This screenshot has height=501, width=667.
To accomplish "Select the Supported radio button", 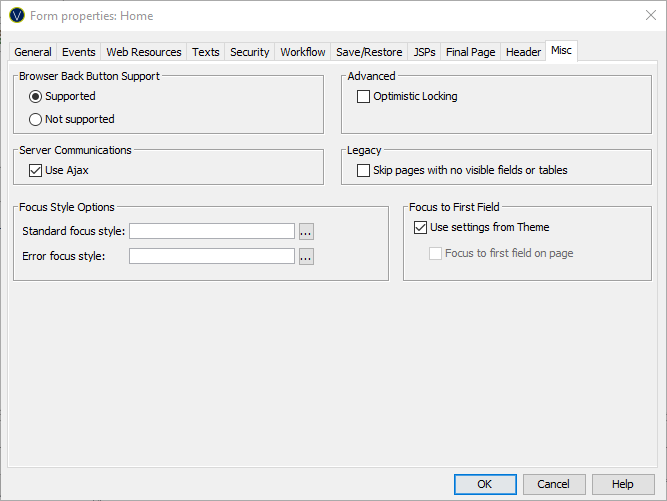I will click(36, 97).
